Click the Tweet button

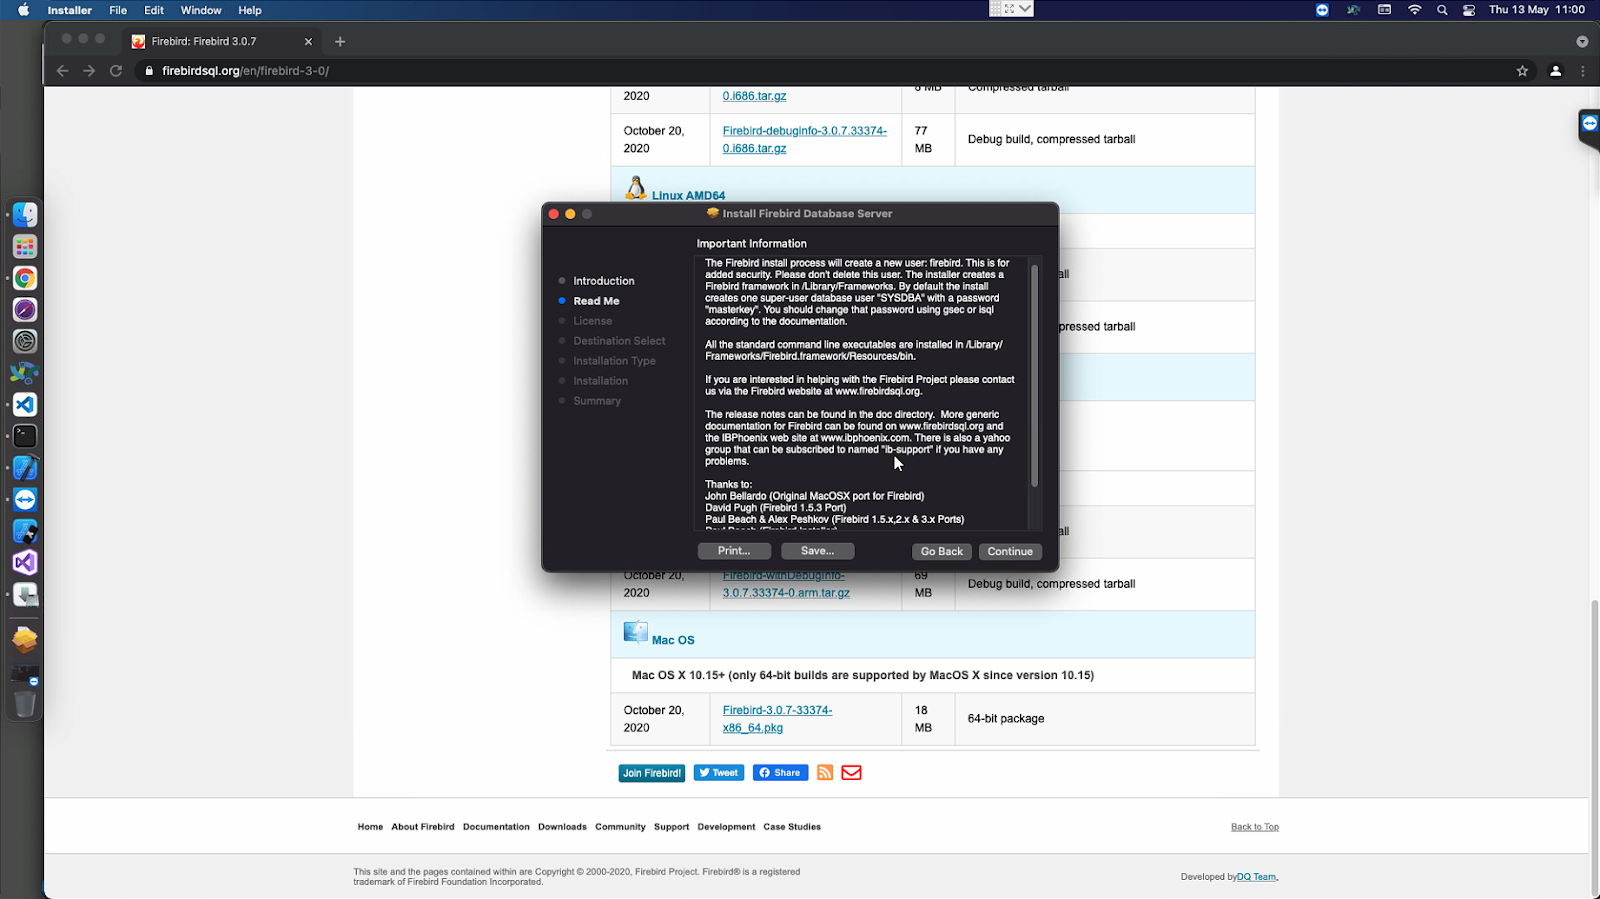point(719,772)
